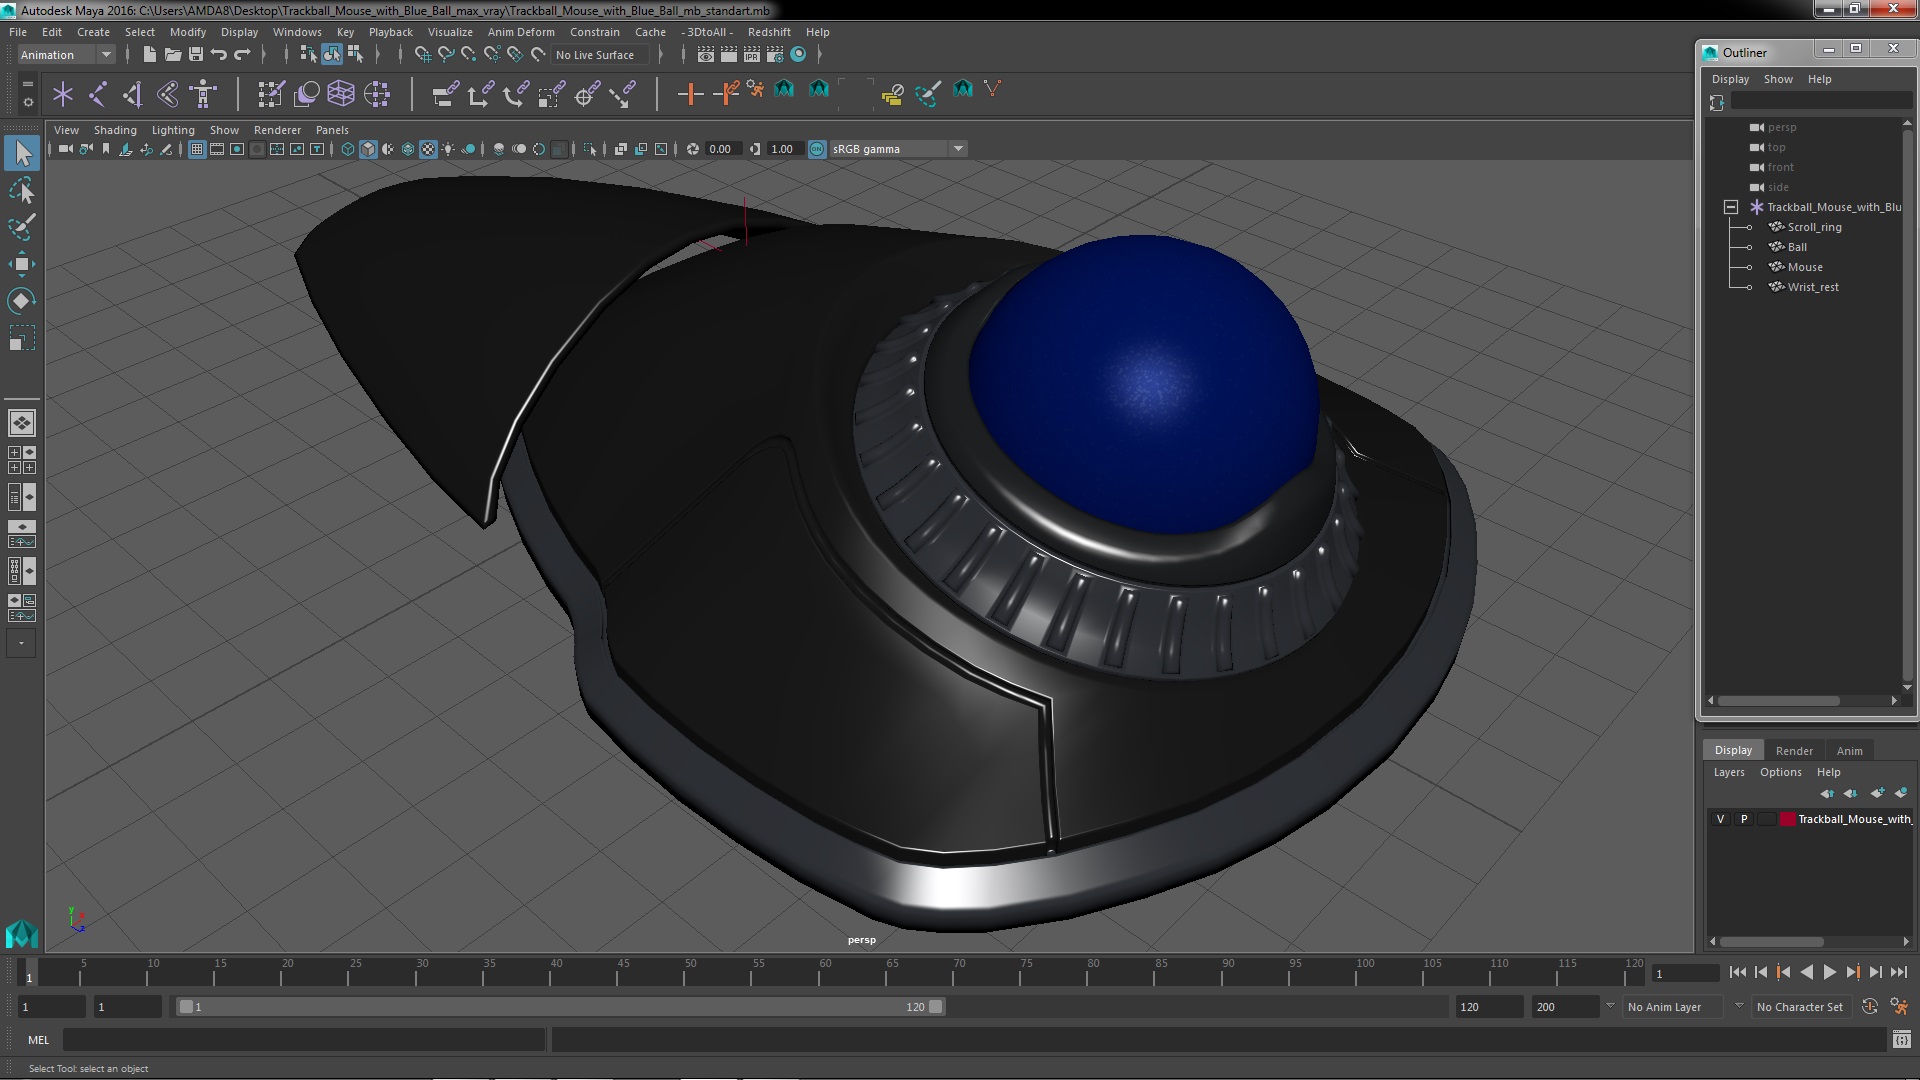Open layer editor Options menu
The height and width of the screenshot is (1080, 1920).
[1780, 772]
